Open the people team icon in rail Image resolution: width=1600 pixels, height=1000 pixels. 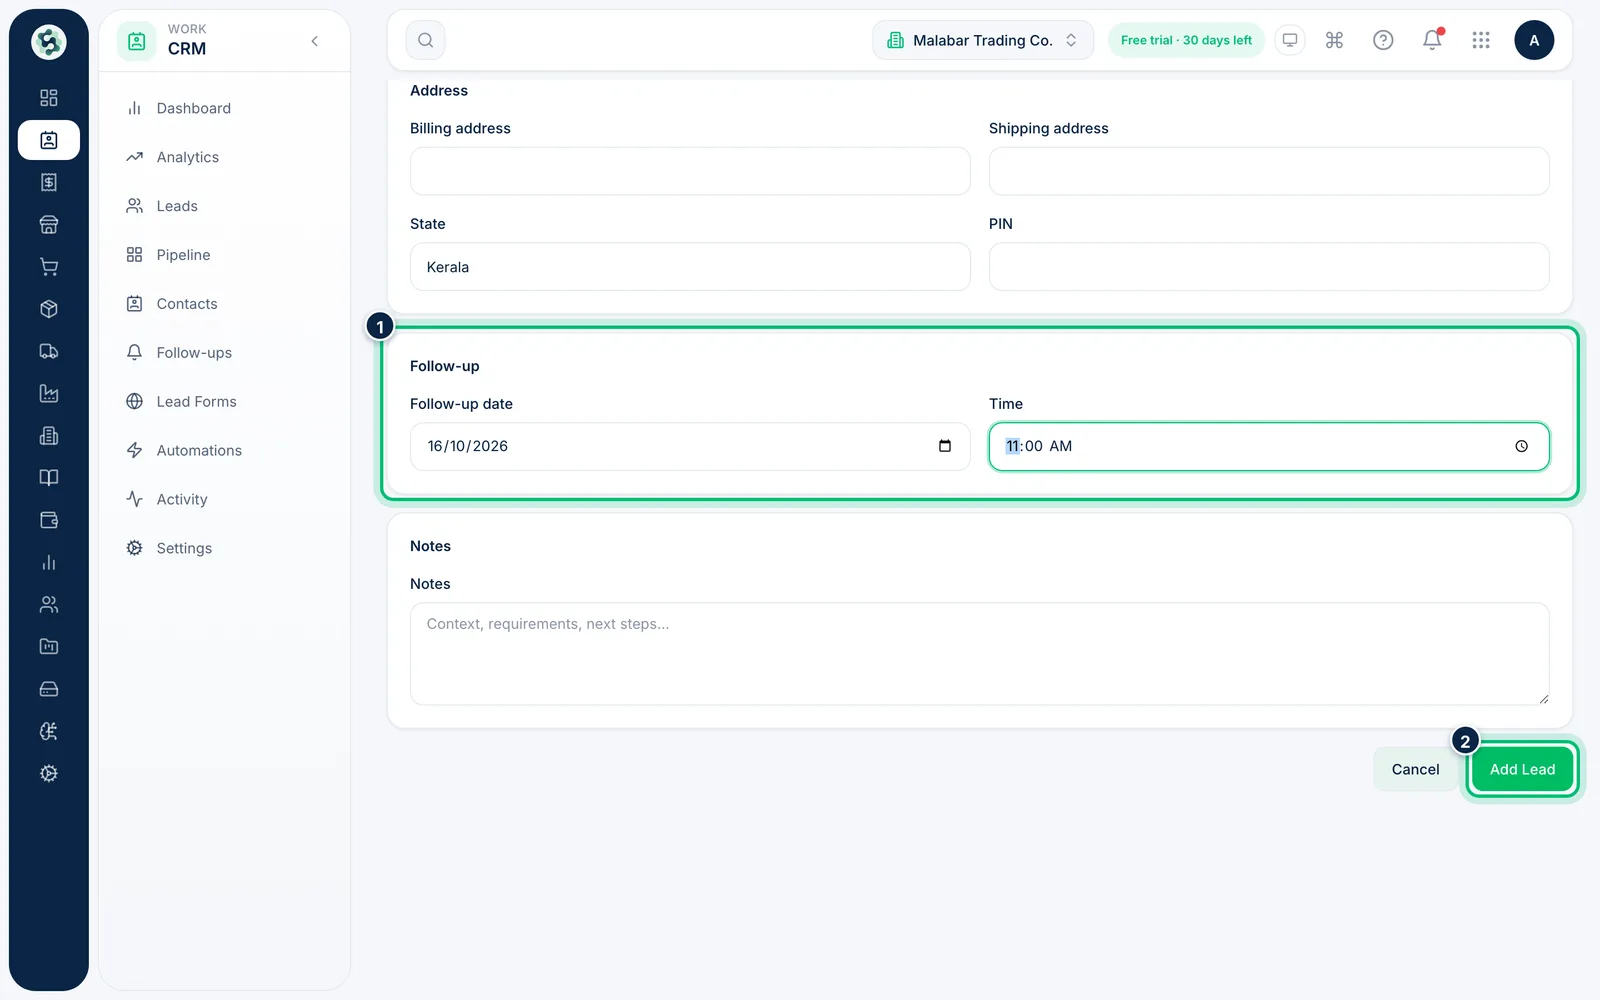48,605
